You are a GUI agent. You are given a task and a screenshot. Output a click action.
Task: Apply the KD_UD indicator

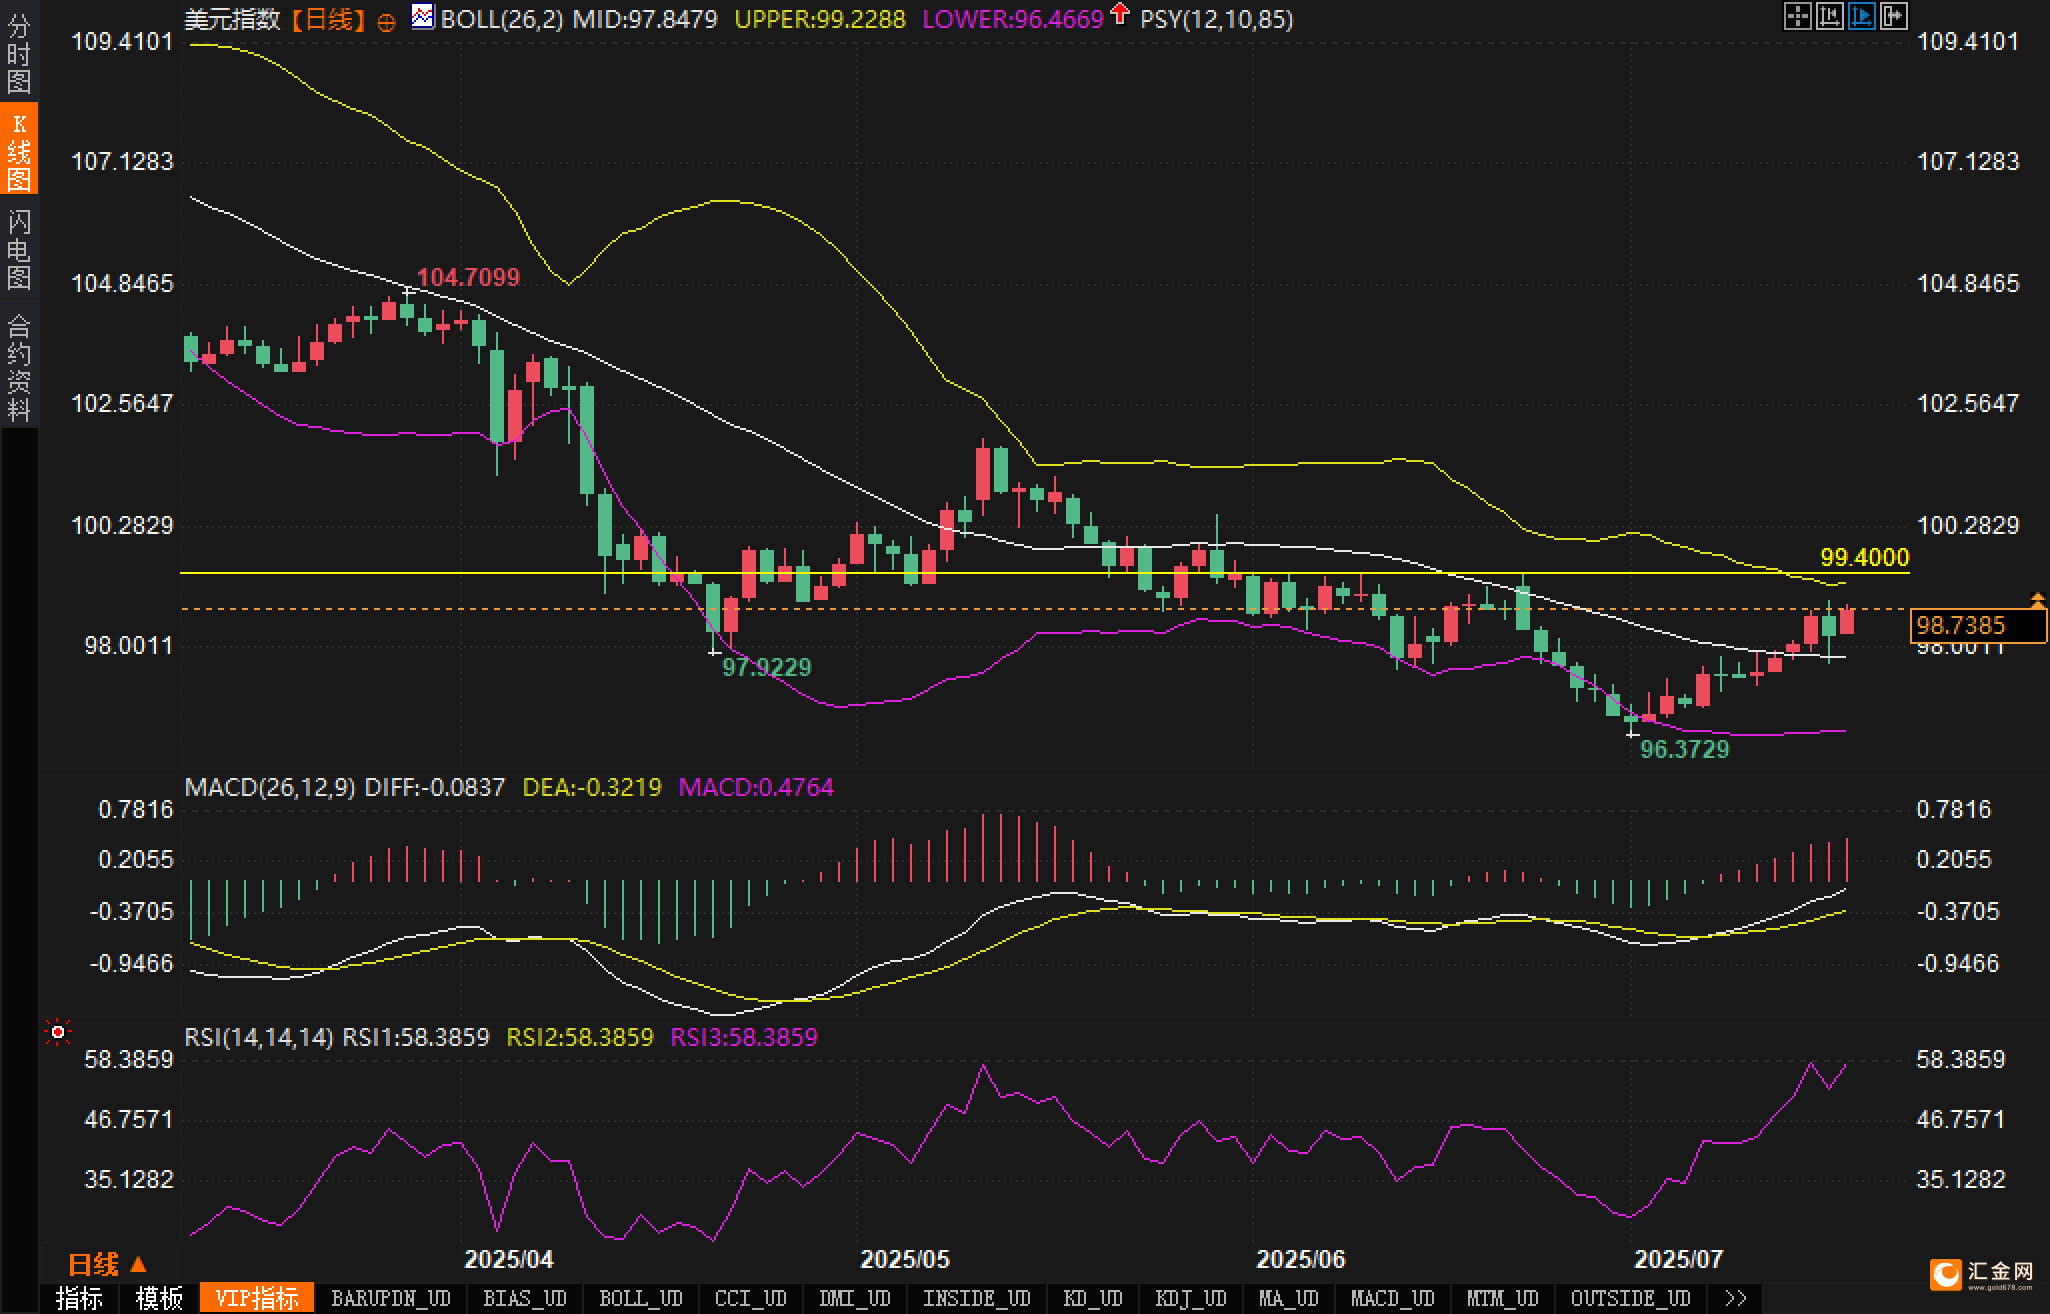[x=1093, y=1298]
